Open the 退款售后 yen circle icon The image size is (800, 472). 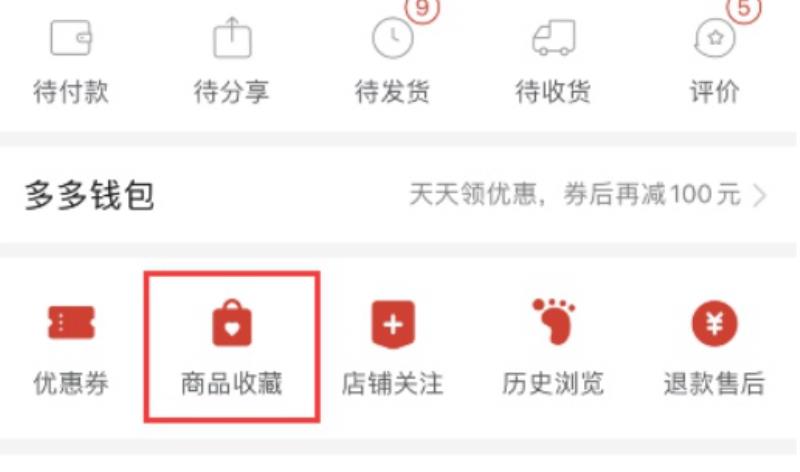(715, 324)
